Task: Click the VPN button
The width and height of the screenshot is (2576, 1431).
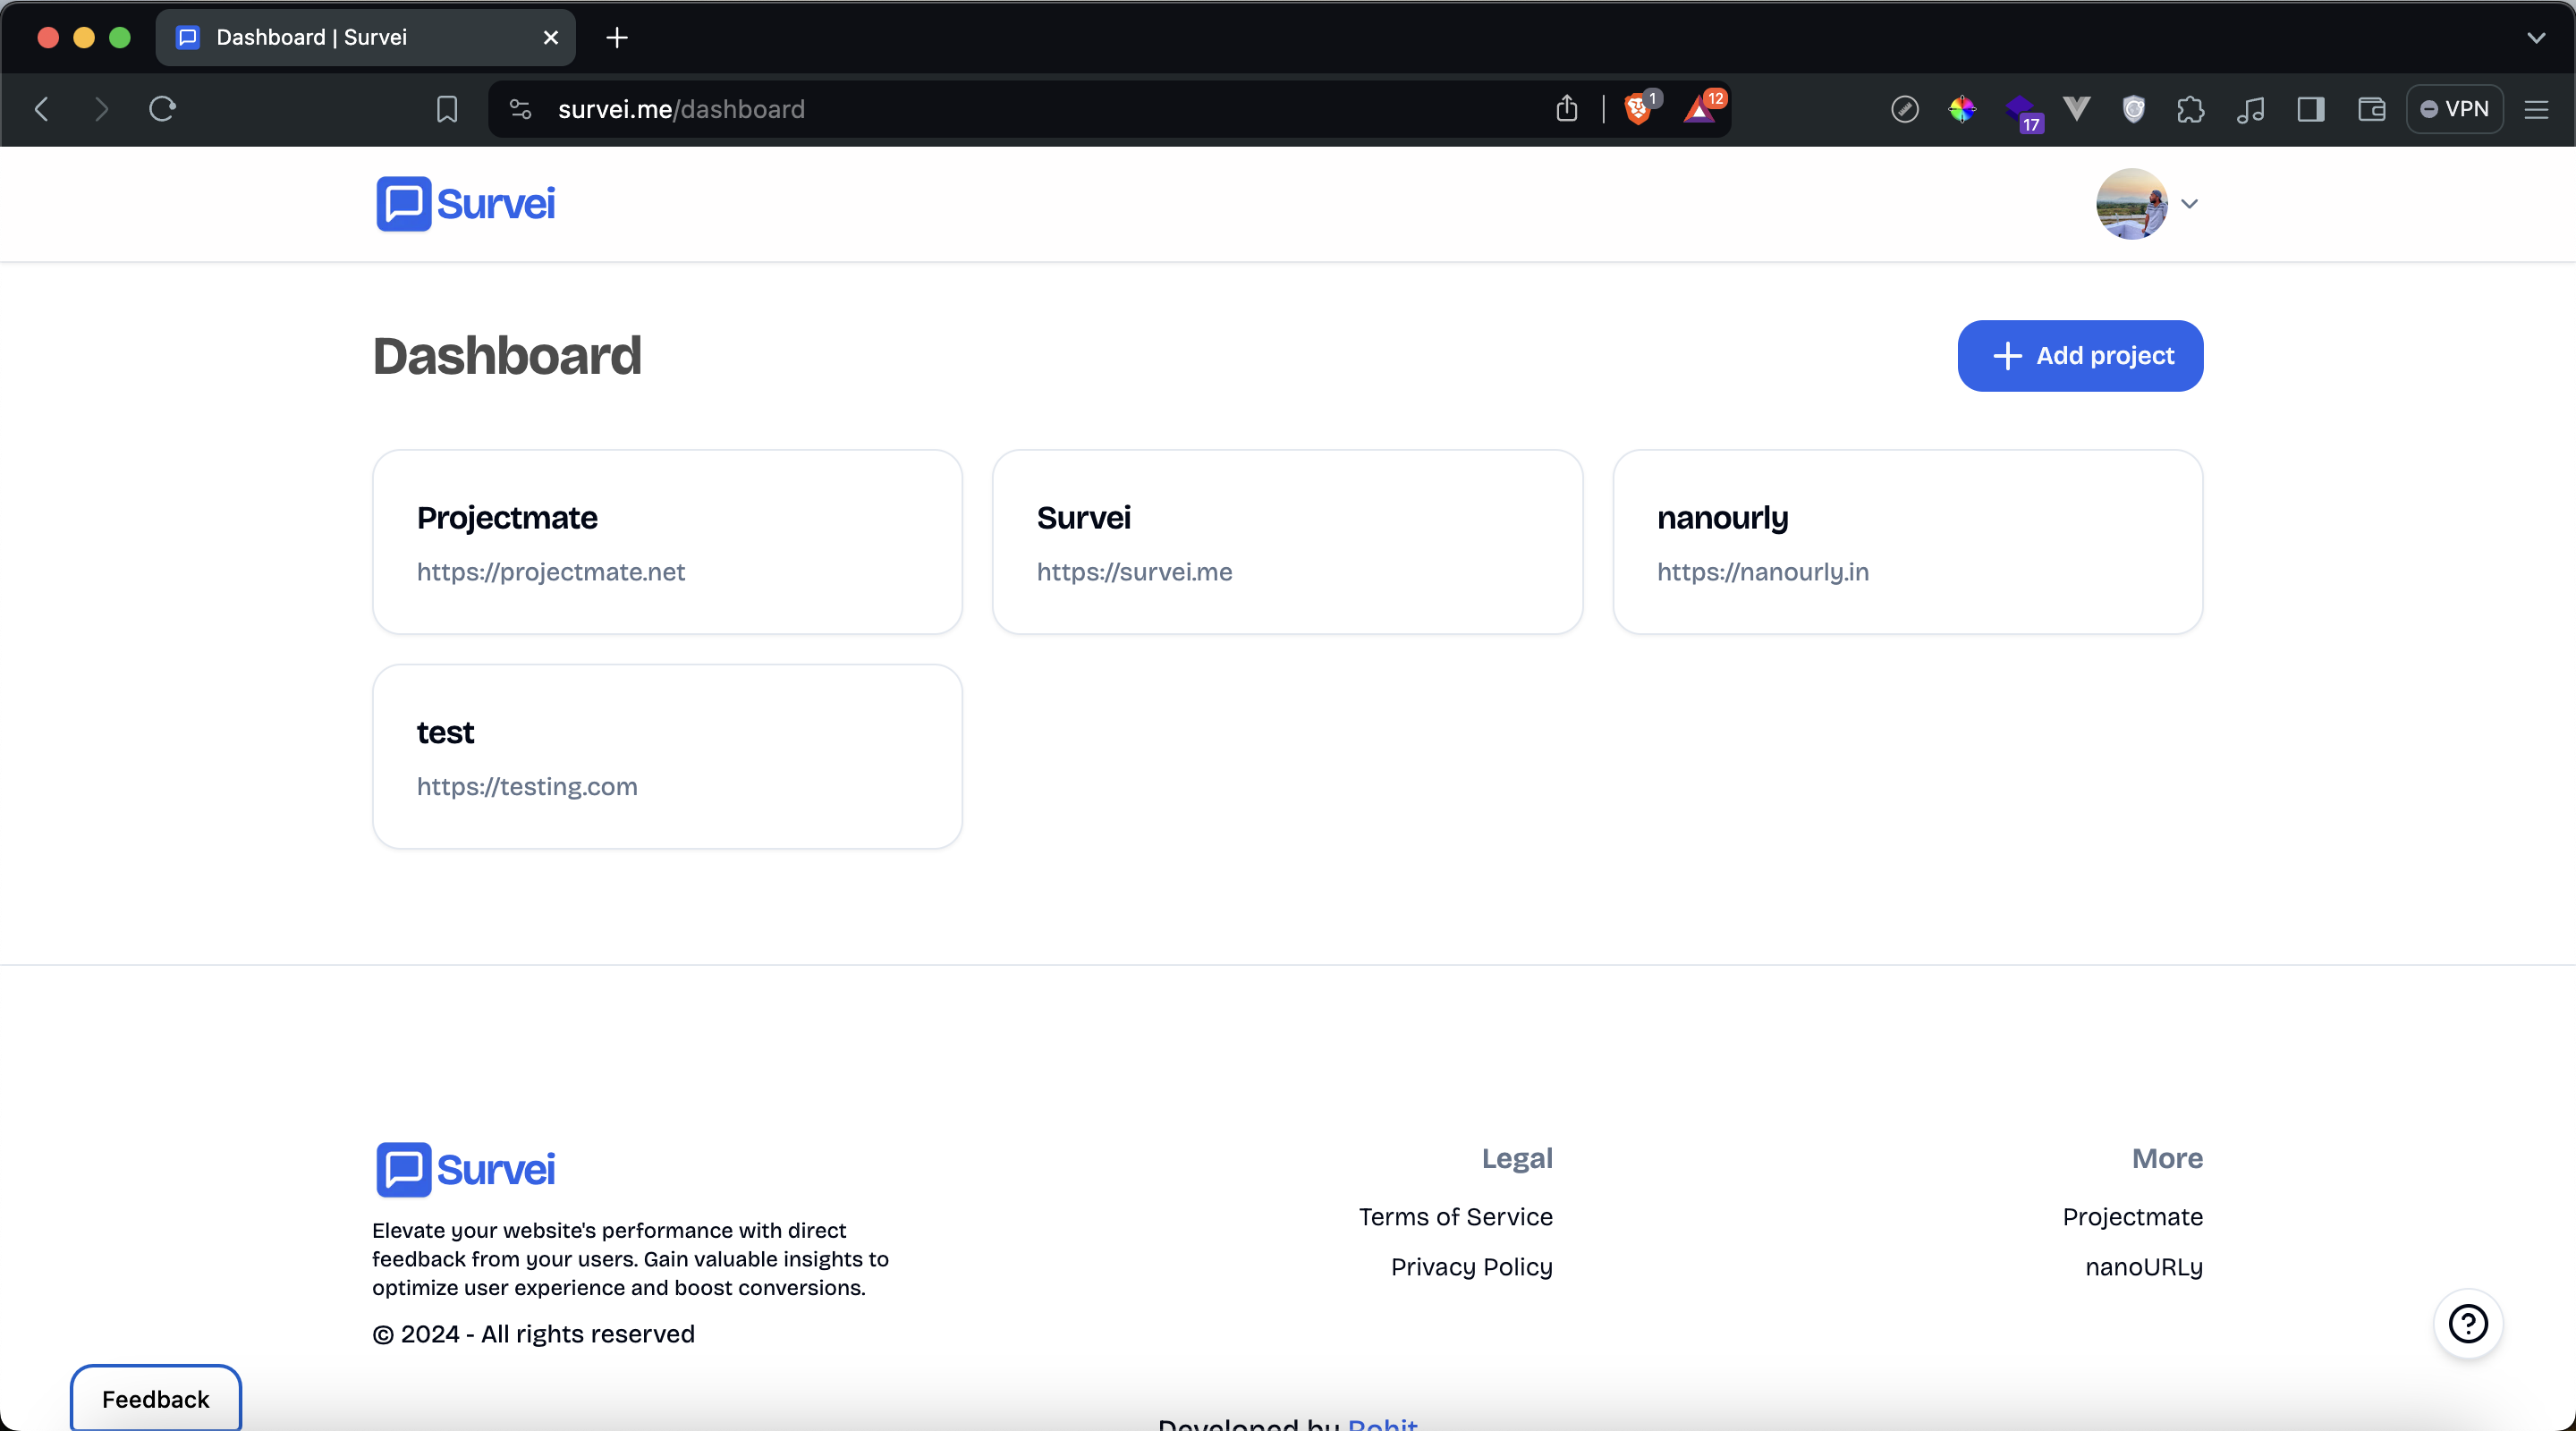Action: (x=2454, y=109)
